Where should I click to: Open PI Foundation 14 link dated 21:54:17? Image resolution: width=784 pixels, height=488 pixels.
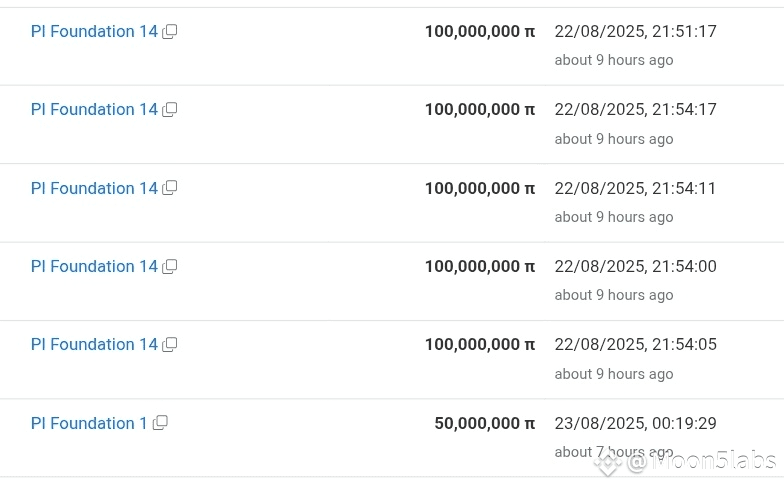click(x=94, y=110)
